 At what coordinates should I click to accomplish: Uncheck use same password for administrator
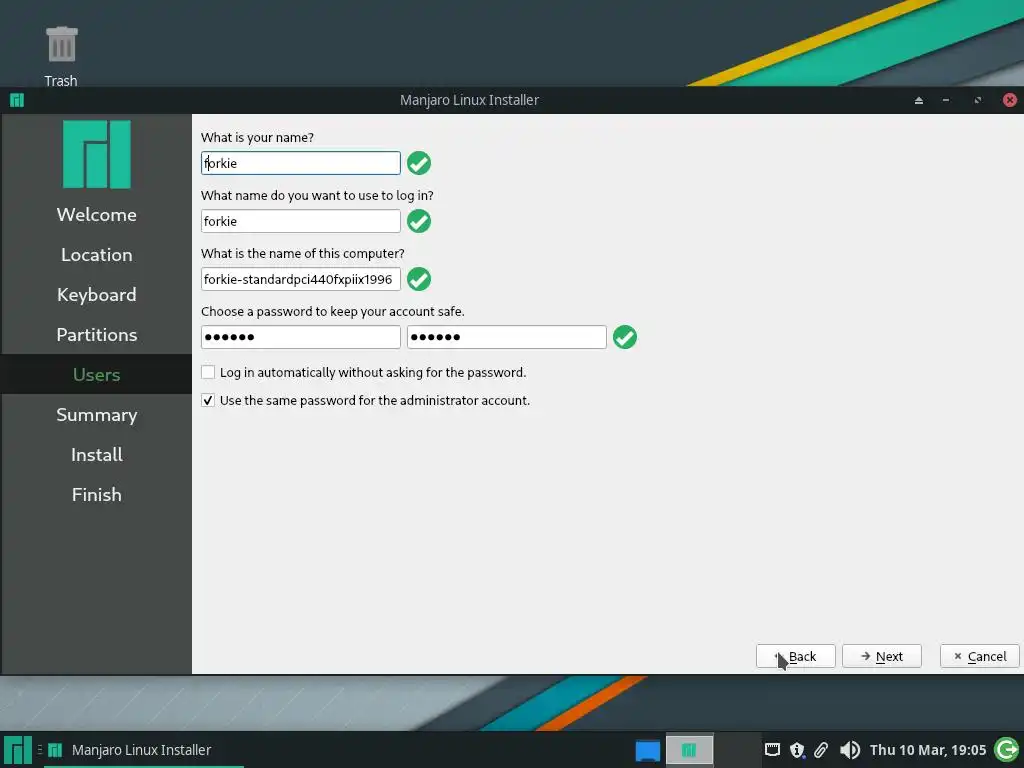[x=208, y=400]
